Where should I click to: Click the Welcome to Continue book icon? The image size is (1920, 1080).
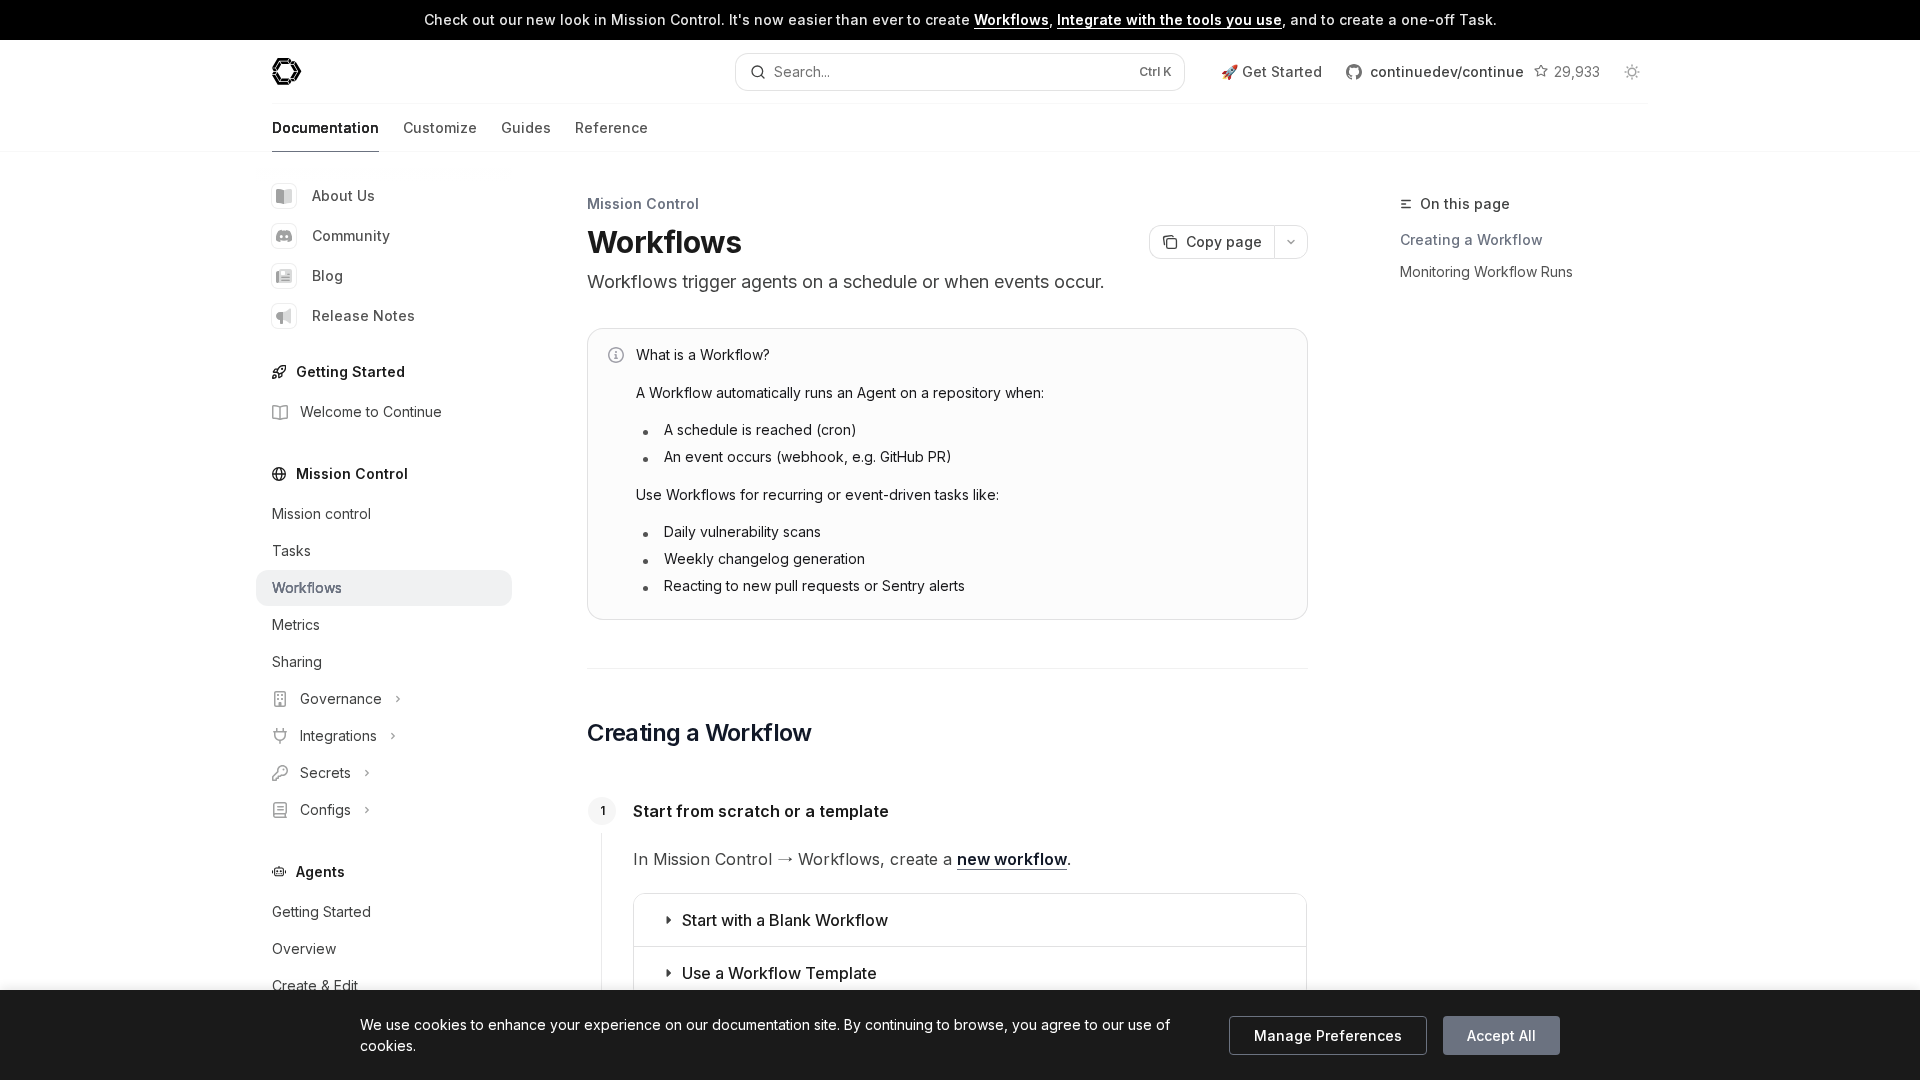coord(280,412)
